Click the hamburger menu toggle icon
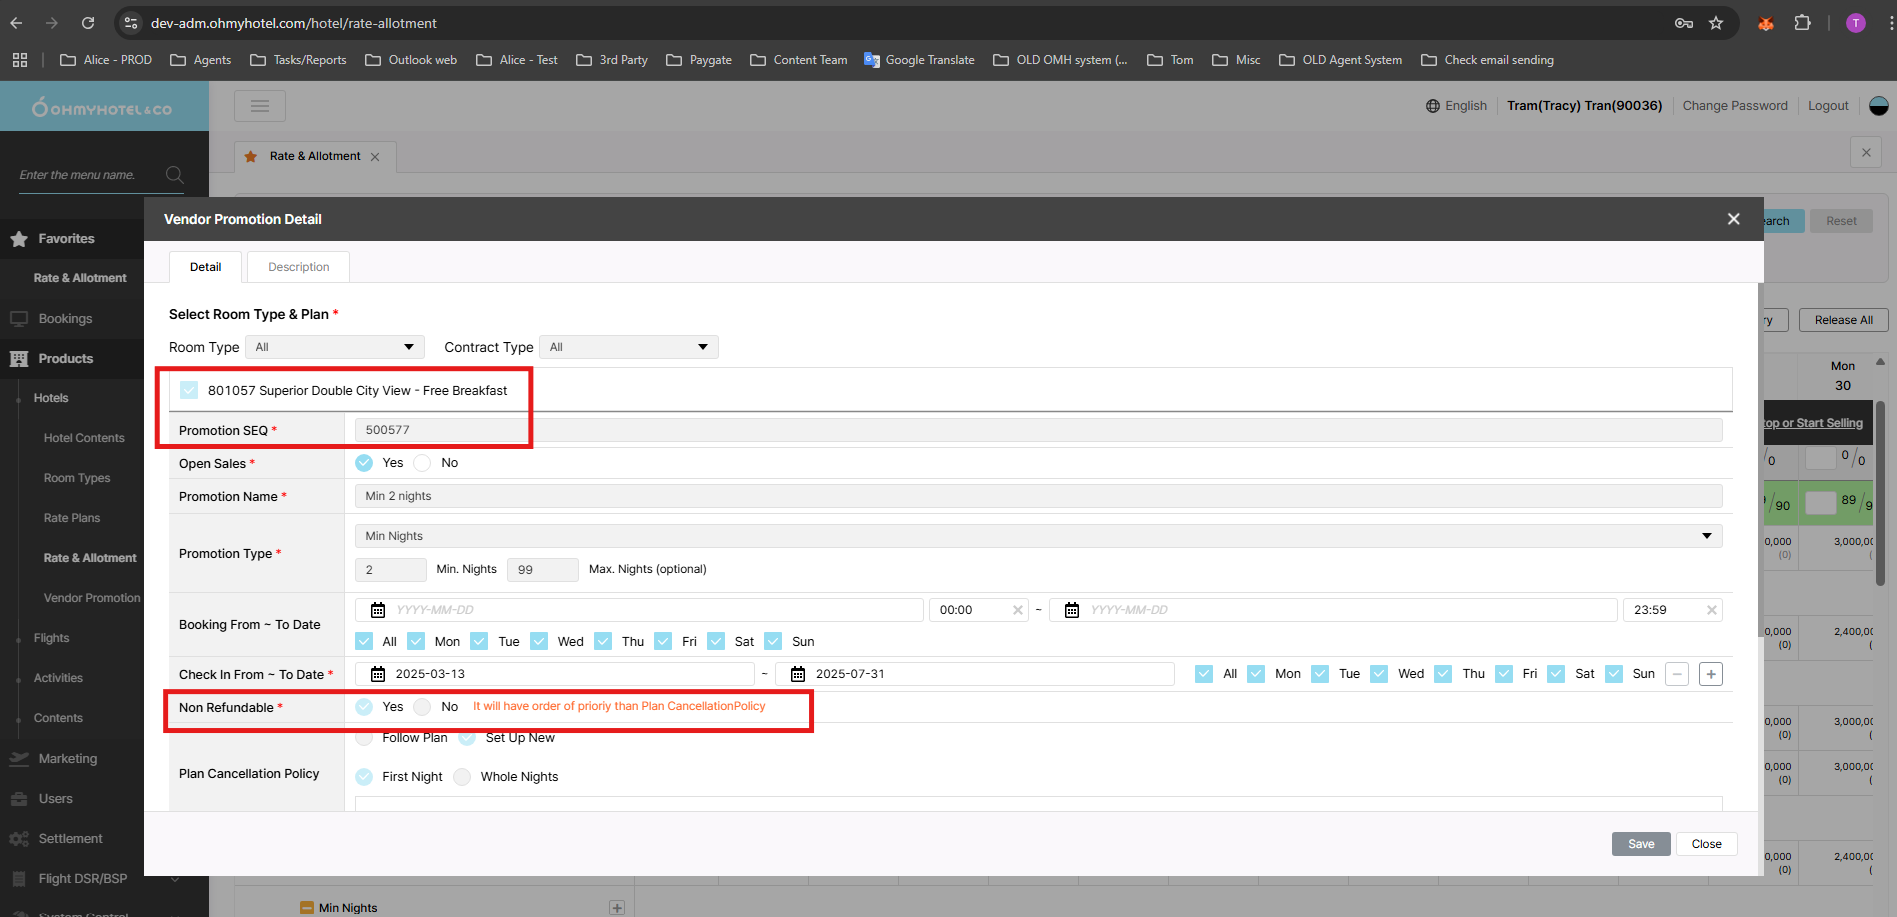Screen dimensions: 1897x917 click(x=260, y=106)
